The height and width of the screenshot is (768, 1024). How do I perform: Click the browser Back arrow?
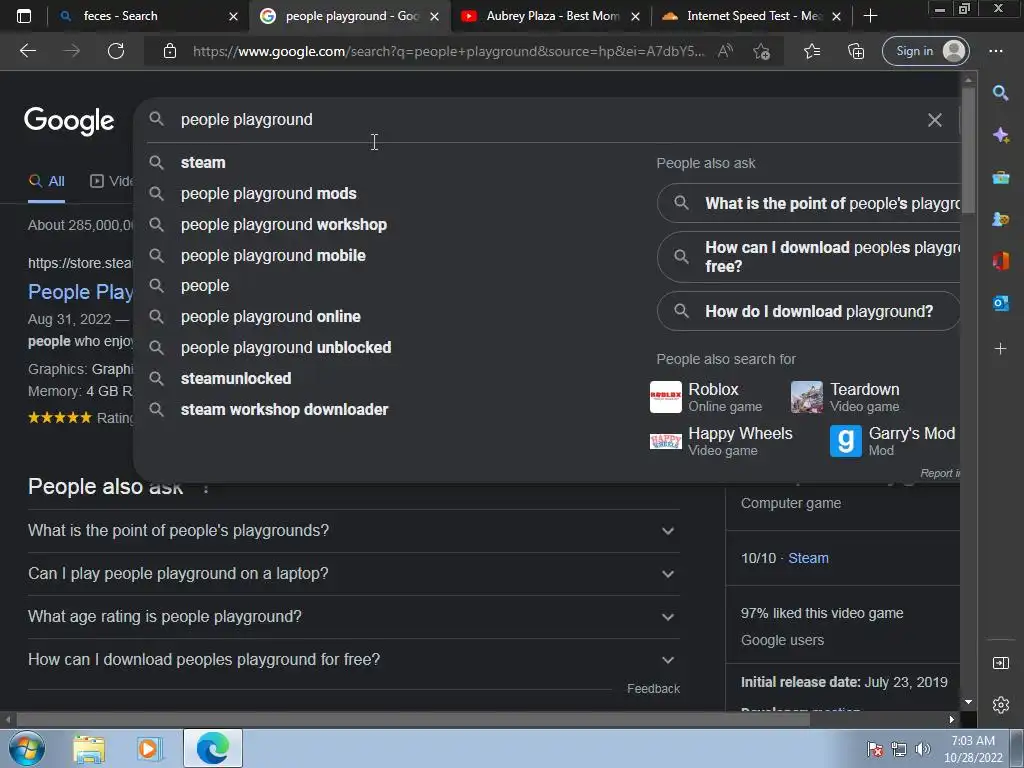27,51
